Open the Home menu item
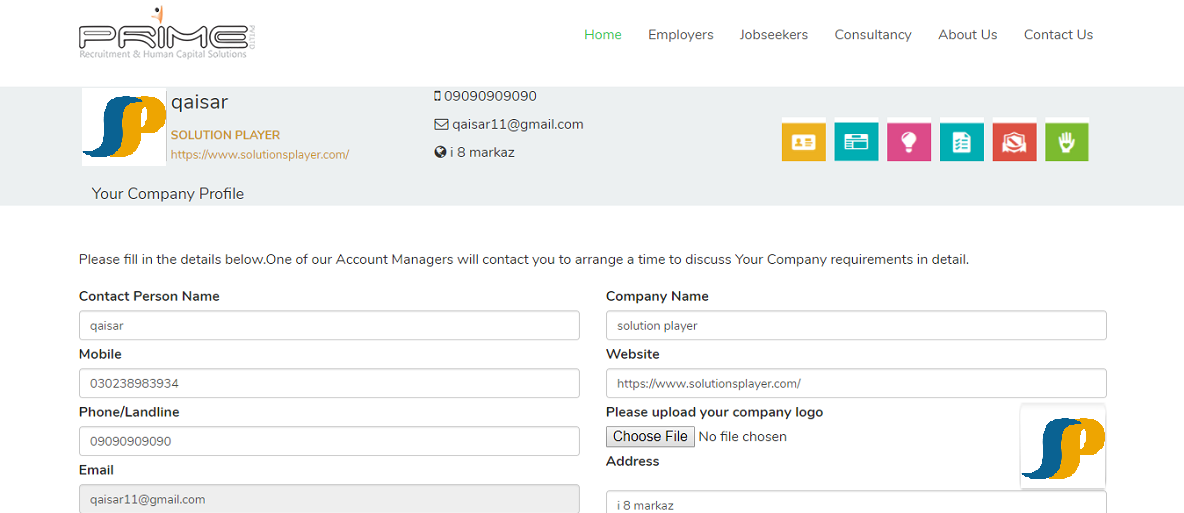 [603, 35]
